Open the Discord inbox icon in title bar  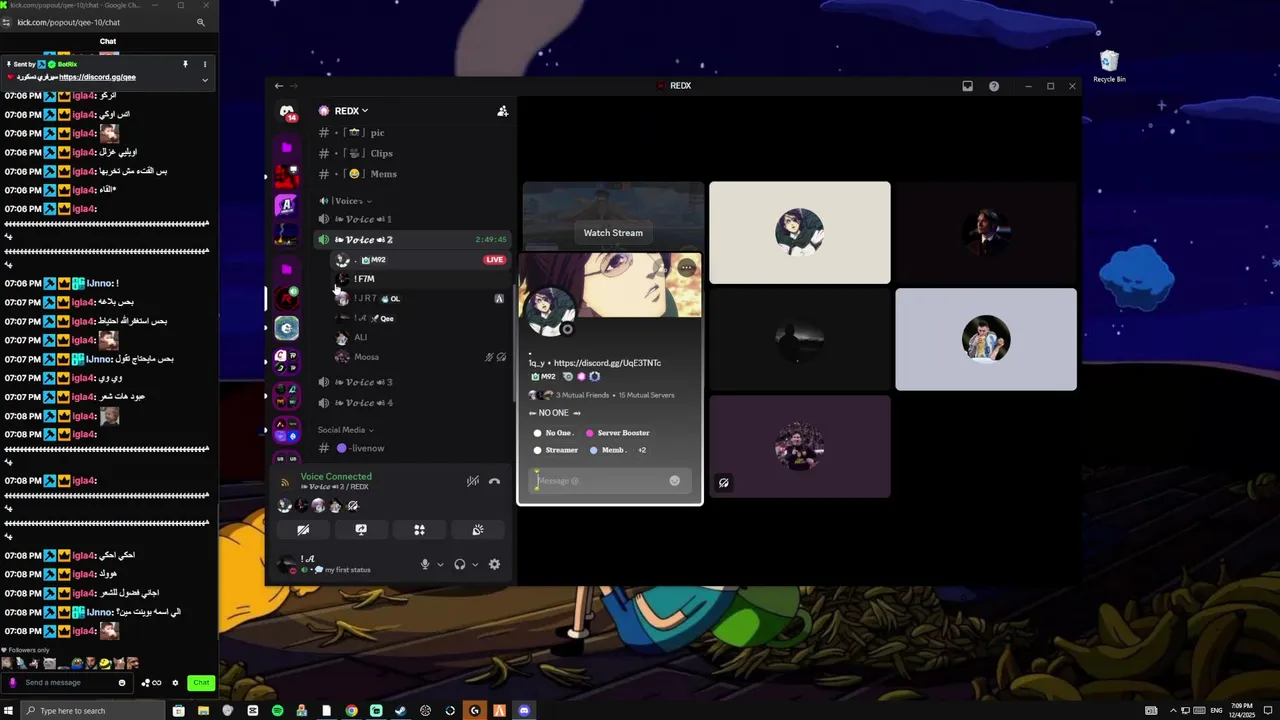tap(967, 86)
